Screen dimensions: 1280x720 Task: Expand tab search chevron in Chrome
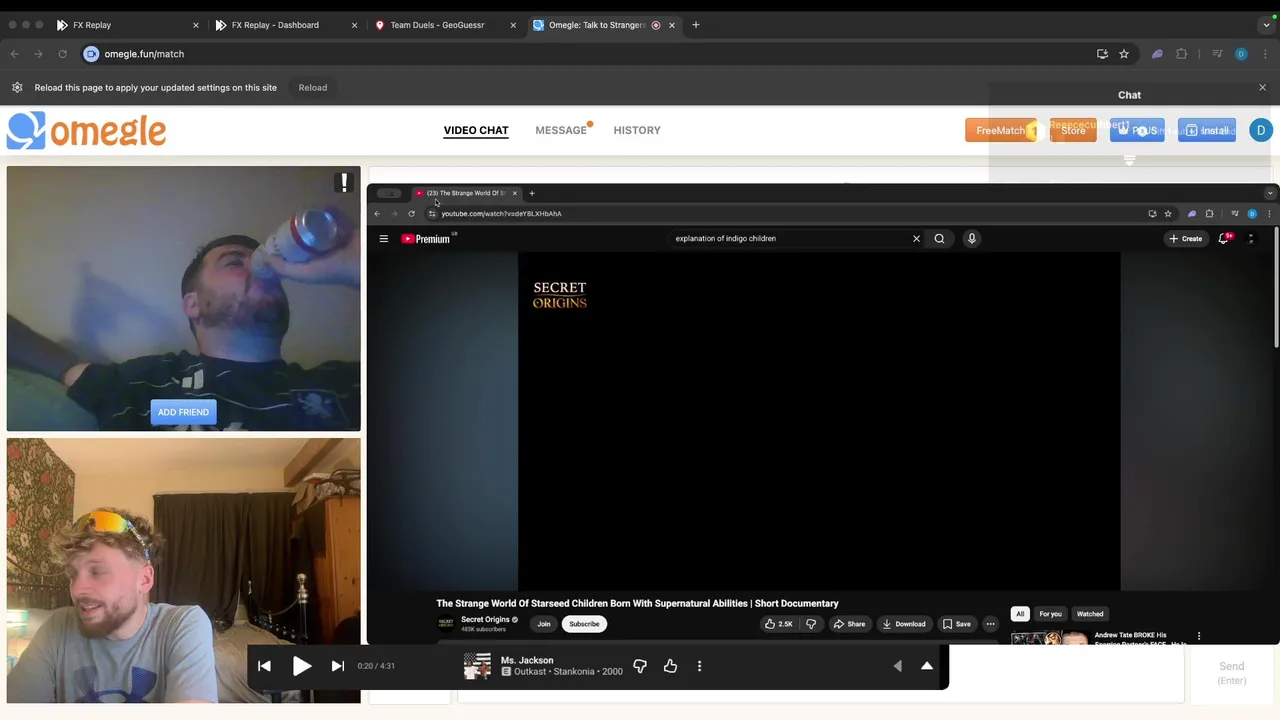[x=1267, y=25]
